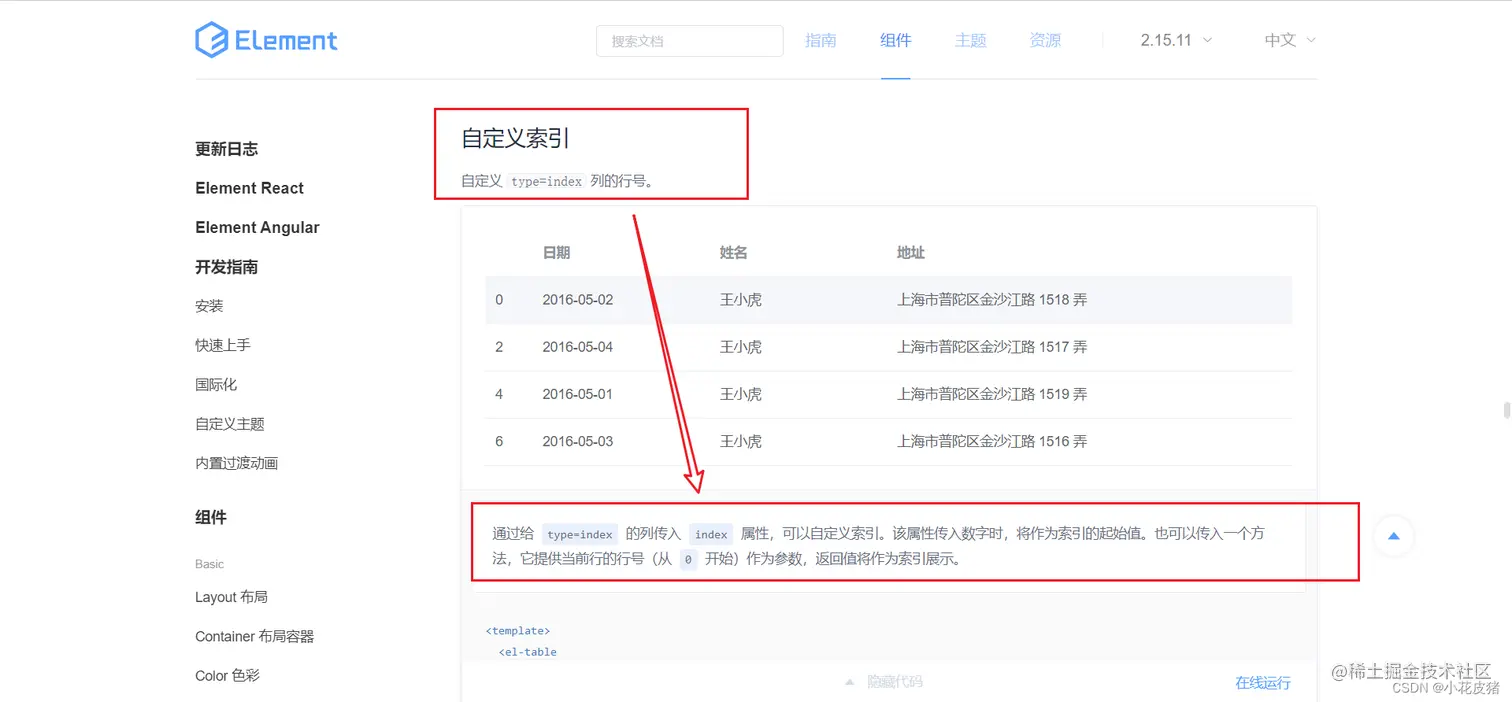Click the 自定义索引 heading
Viewport: 1512px width, 702px height.
point(515,138)
